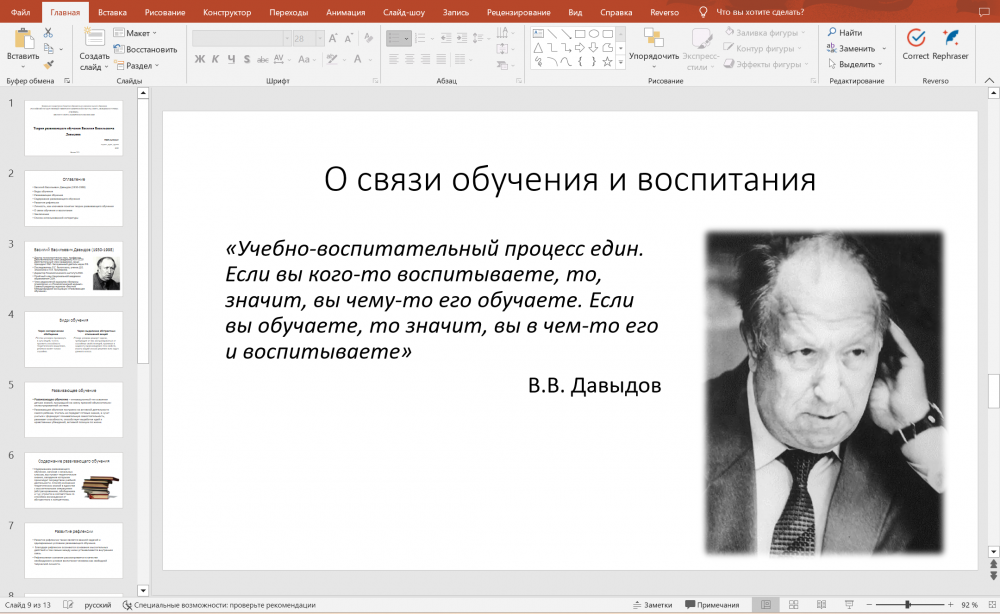Screen dimensions: 1000x614
Task: Open Slide Sorter view in status bar
Action: (x=793, y=605)
